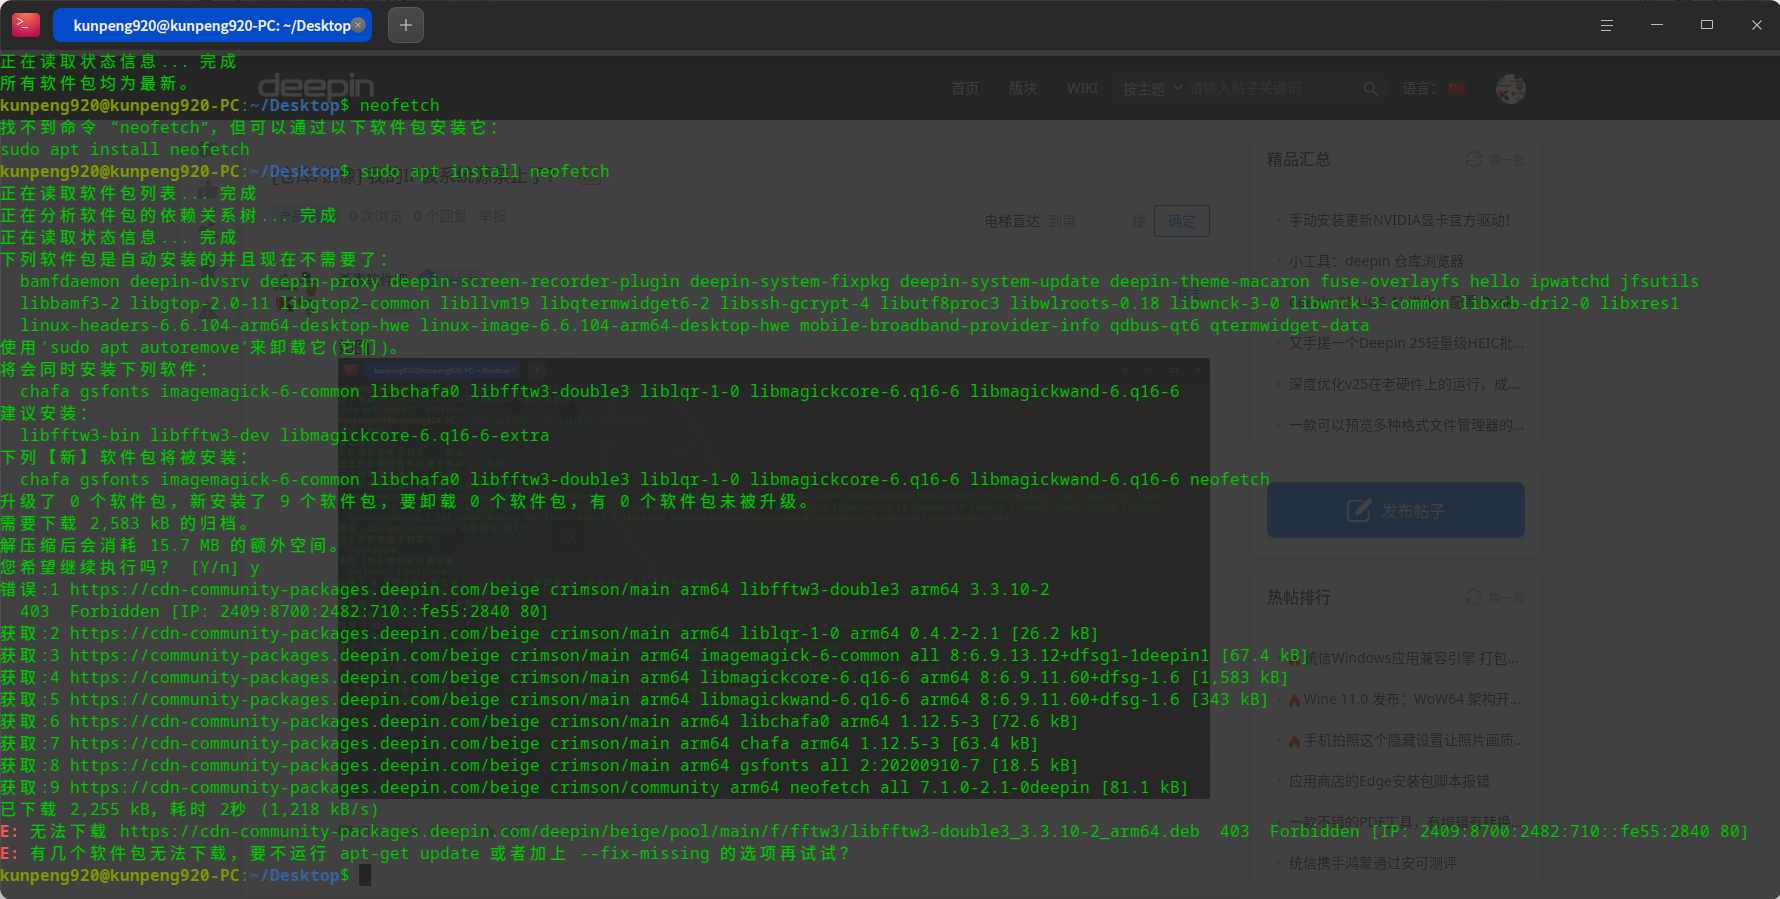
Task: Click the 发布帖子 button in forum behind
Action: (x=1396, y=511)
